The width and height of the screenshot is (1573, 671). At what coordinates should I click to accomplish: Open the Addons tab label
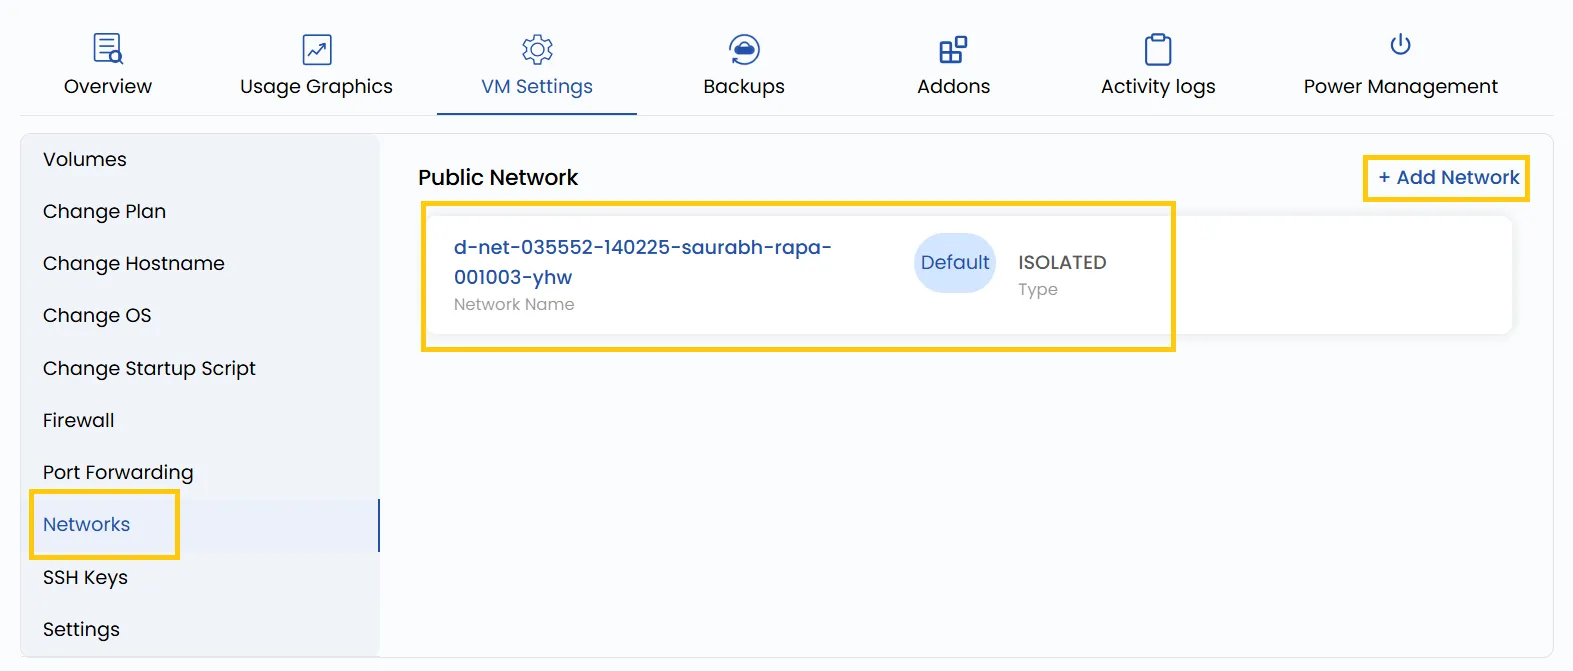click(x=953, y=86)
